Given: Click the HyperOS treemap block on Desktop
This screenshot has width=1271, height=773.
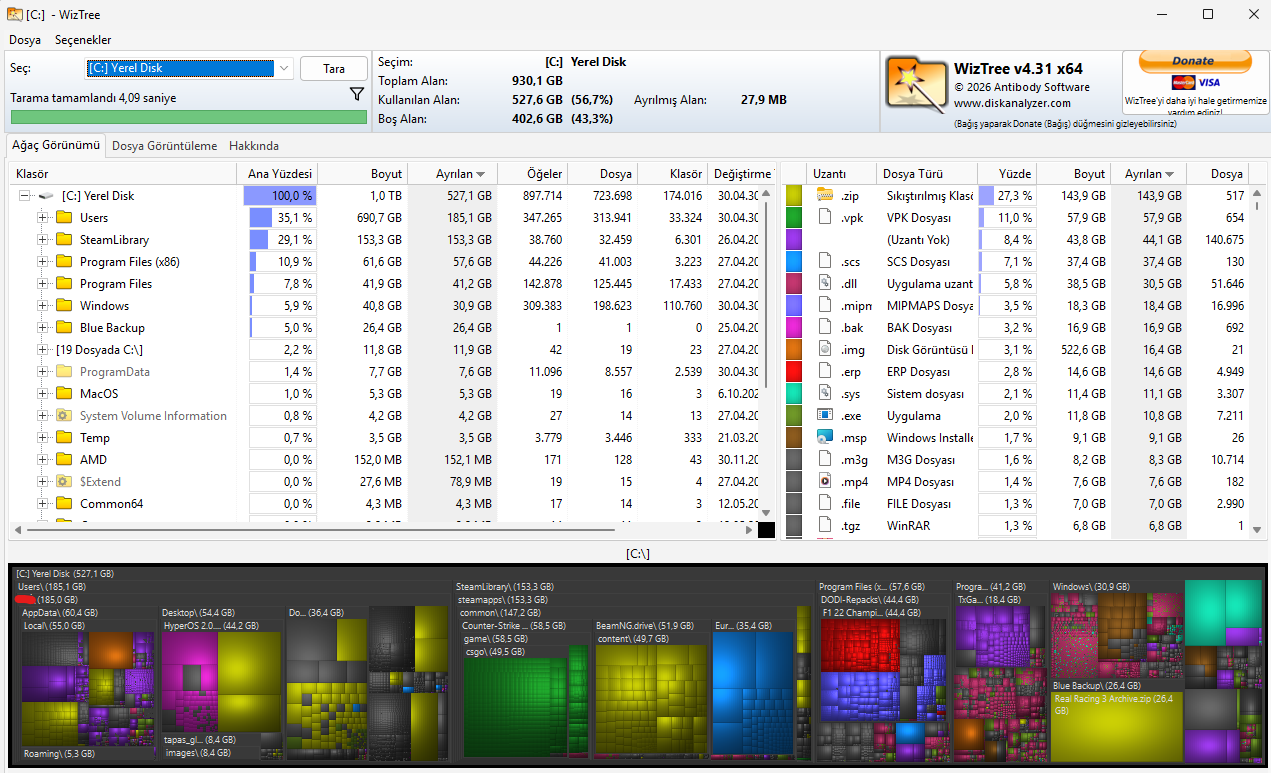Looking at the screenshot, I should pos(220,677).
